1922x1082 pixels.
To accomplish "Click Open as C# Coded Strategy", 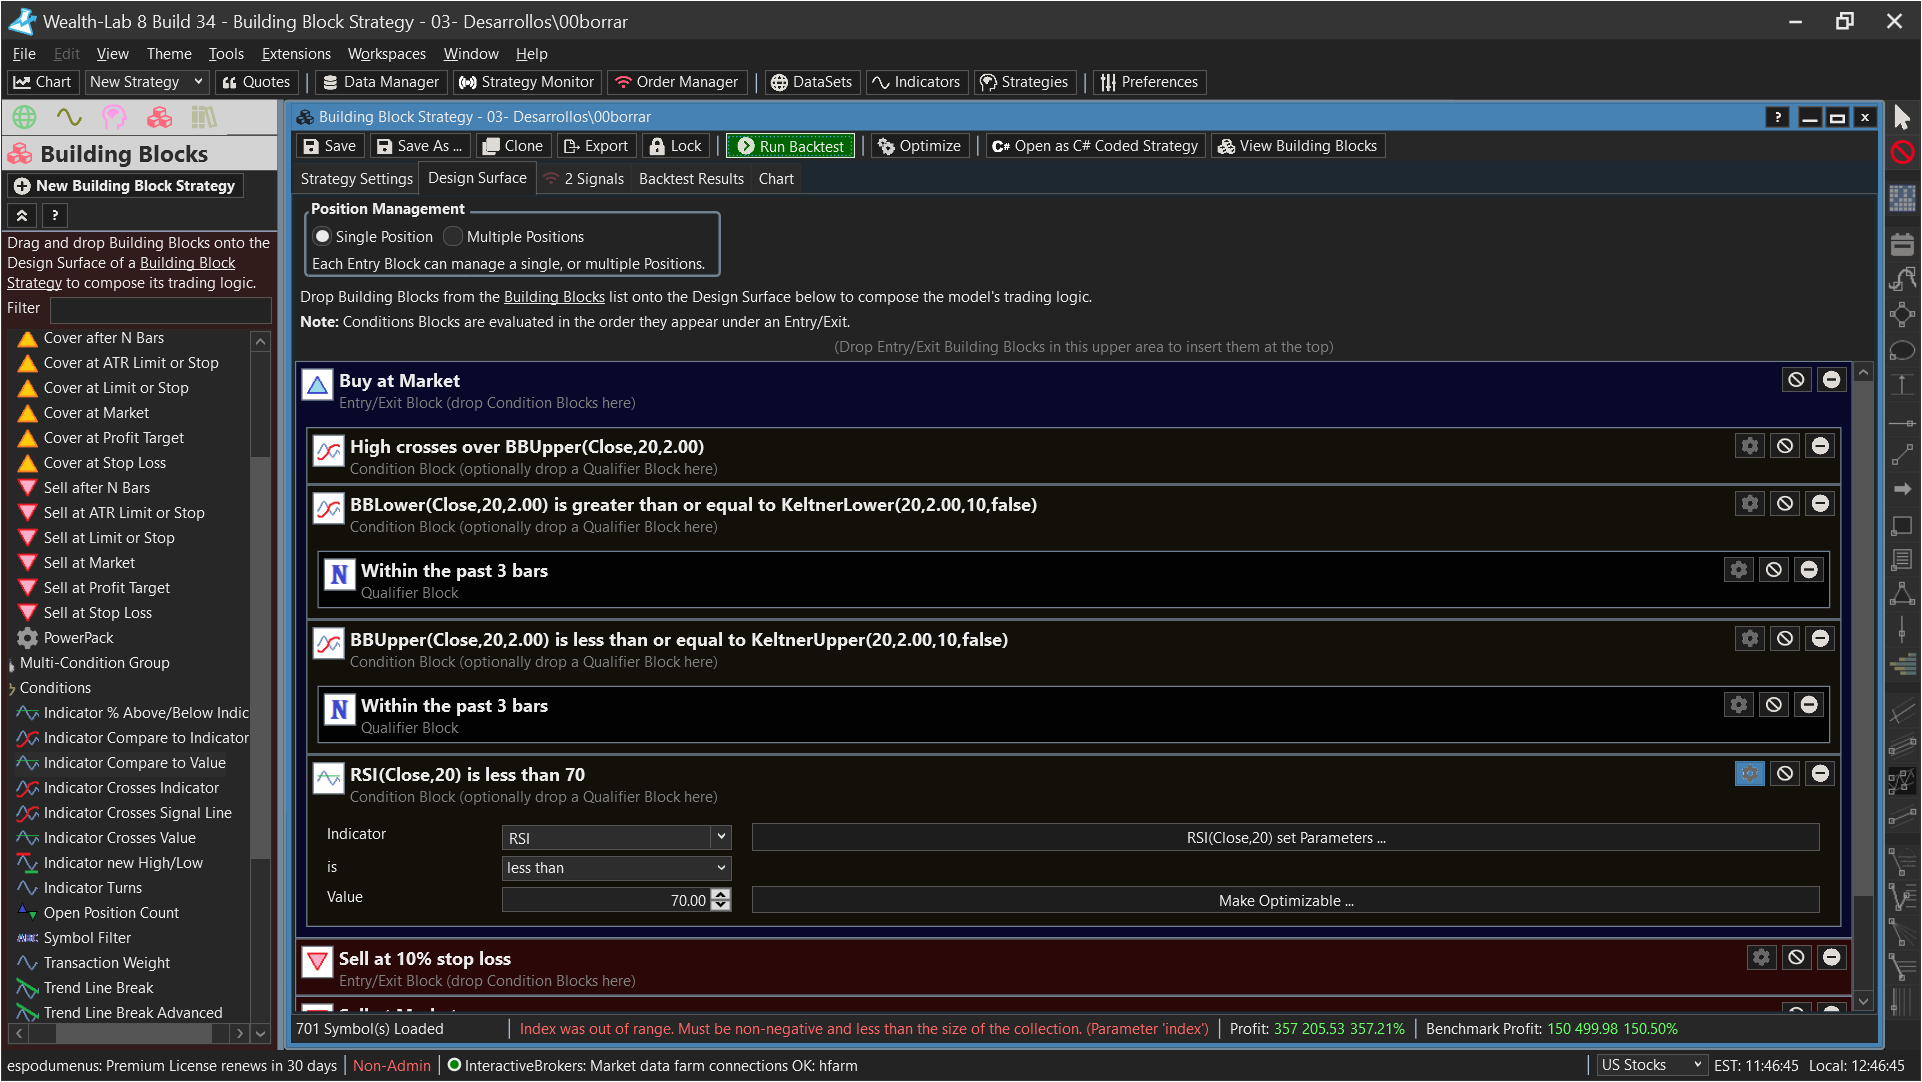I will click(1095, 146).
